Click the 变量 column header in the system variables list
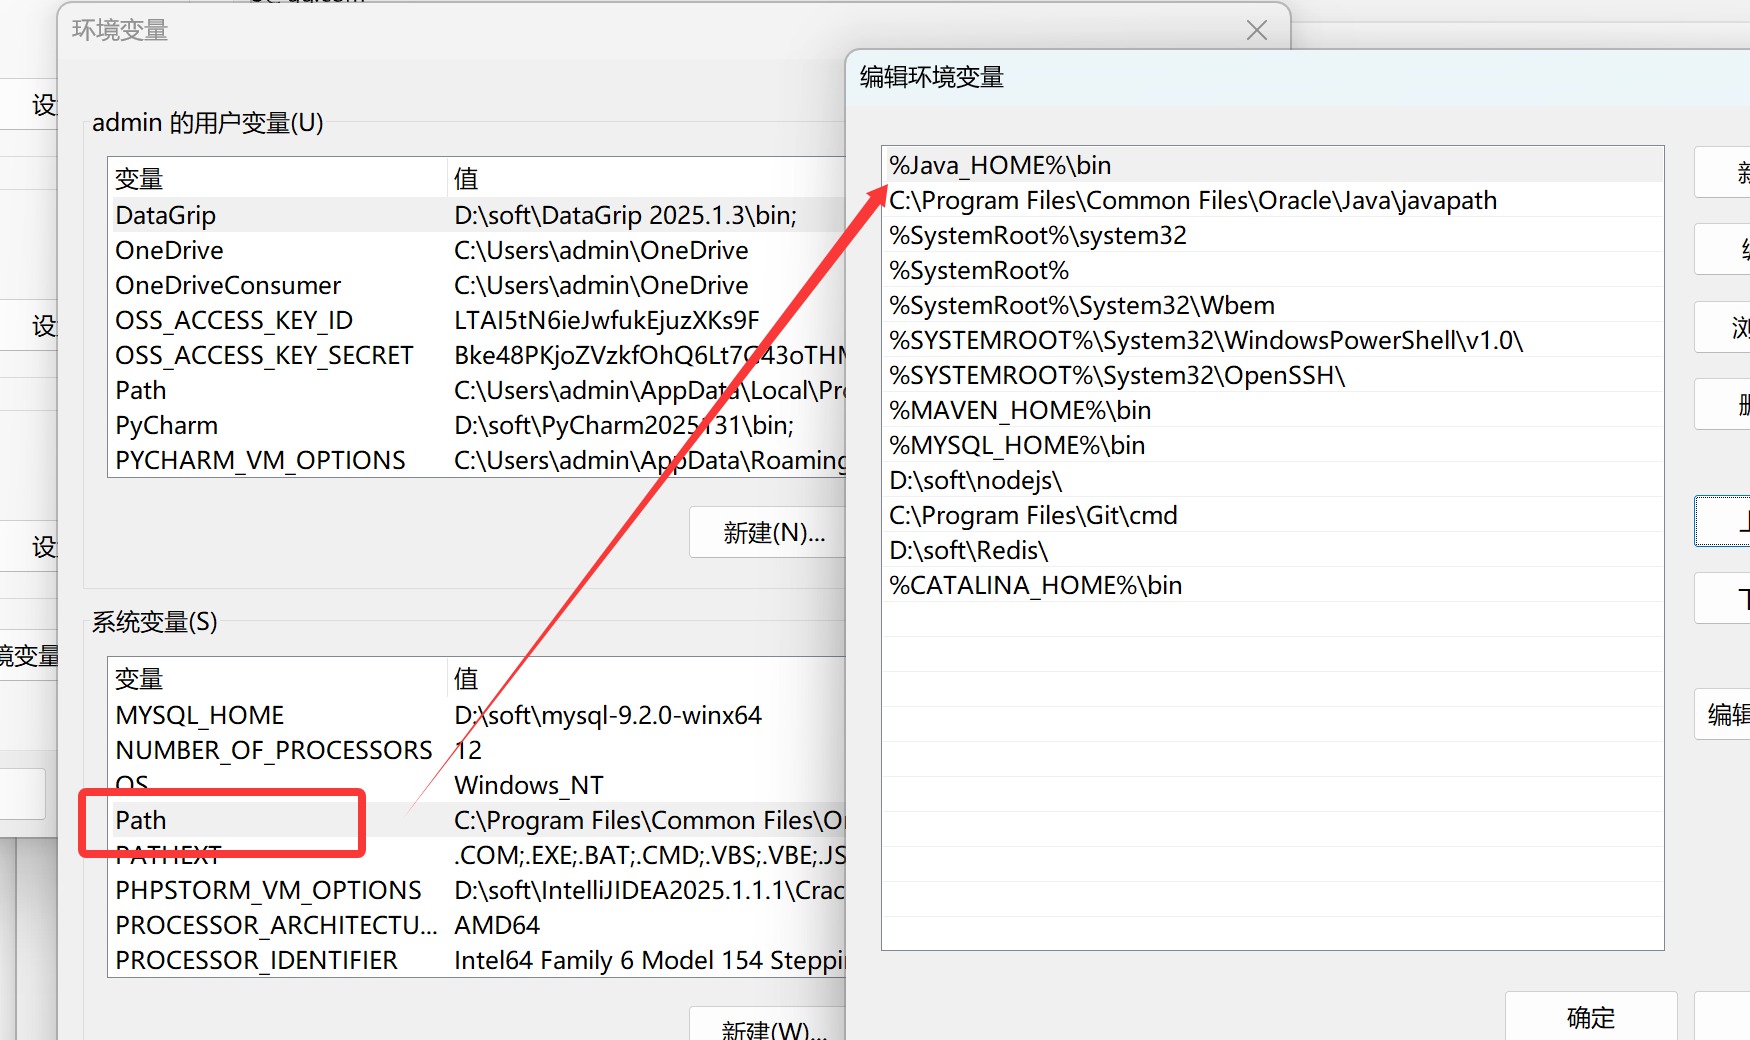Screen dimensions: 1750x1040 (x=139, y=679)
